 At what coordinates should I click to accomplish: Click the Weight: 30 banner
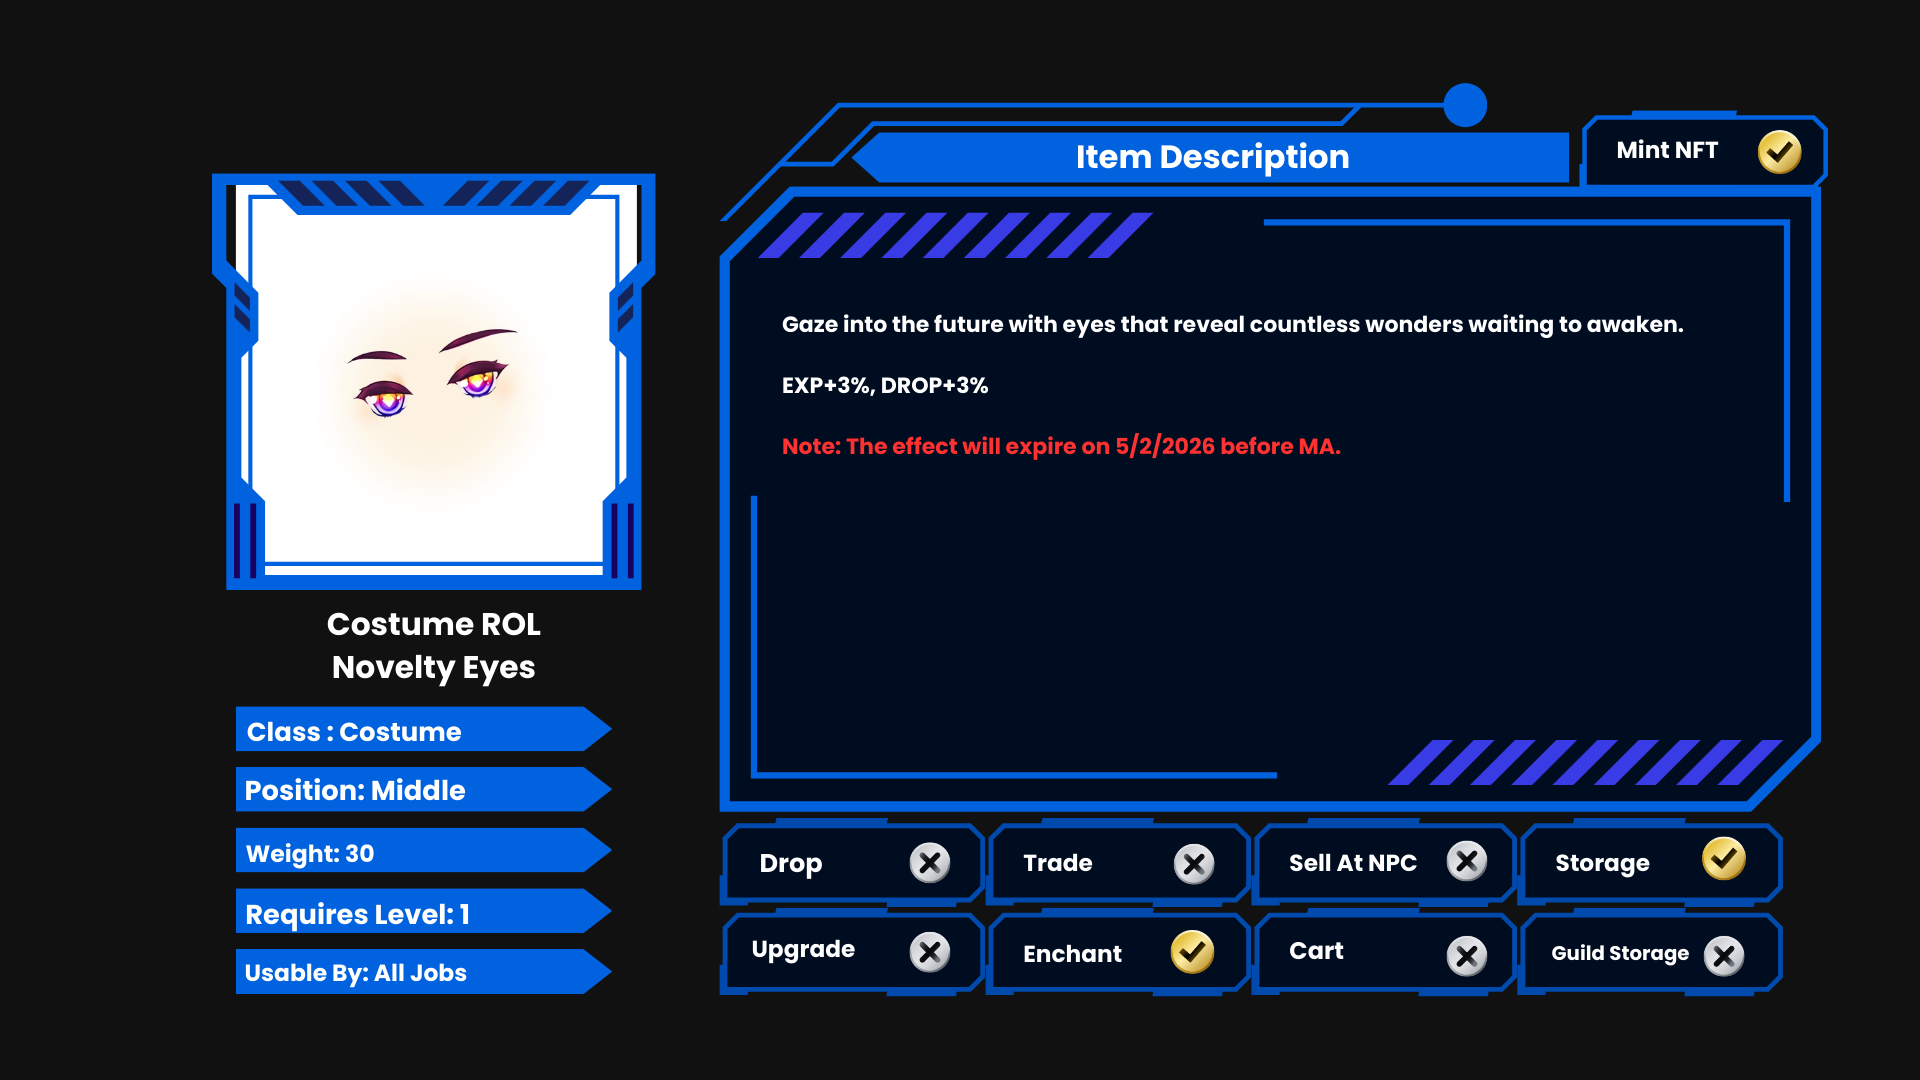420,852
